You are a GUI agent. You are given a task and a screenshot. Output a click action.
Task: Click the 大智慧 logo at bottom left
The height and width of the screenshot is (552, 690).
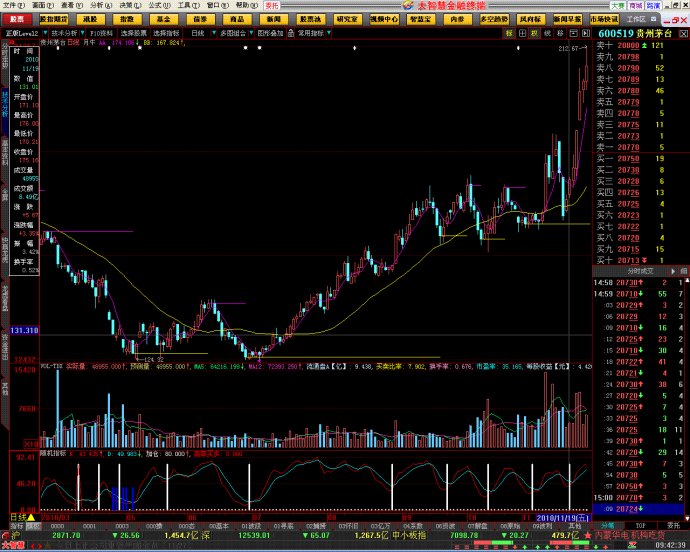tap(13, 546)
